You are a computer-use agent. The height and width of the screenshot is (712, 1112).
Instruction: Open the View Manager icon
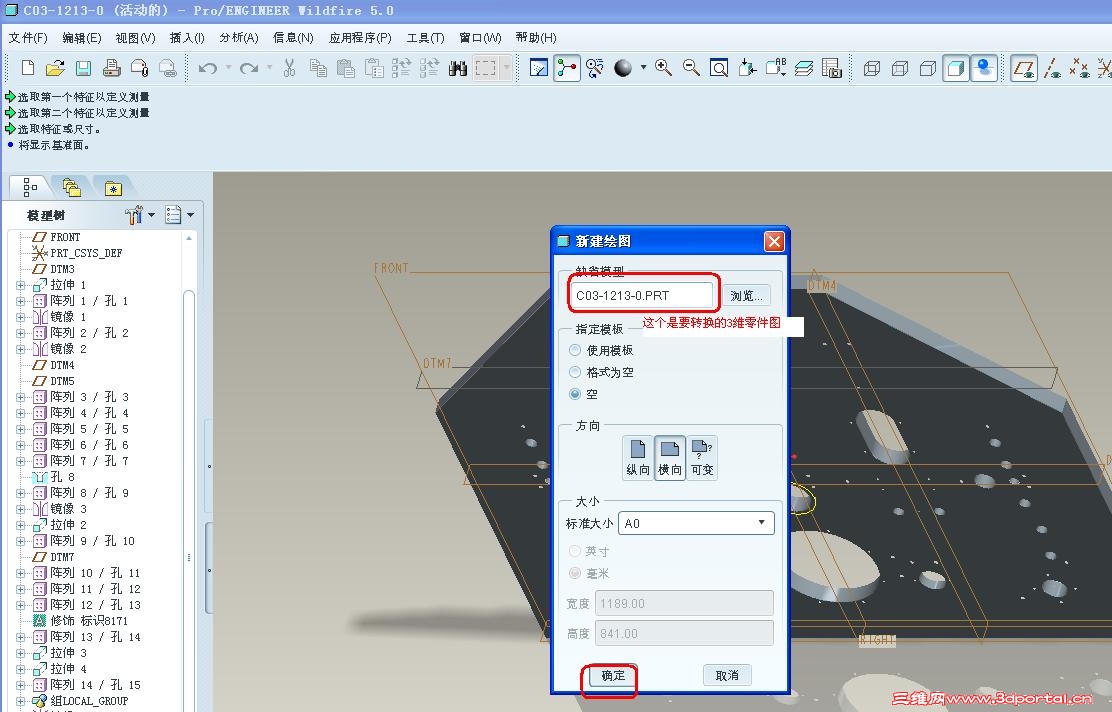pos(832,68)
